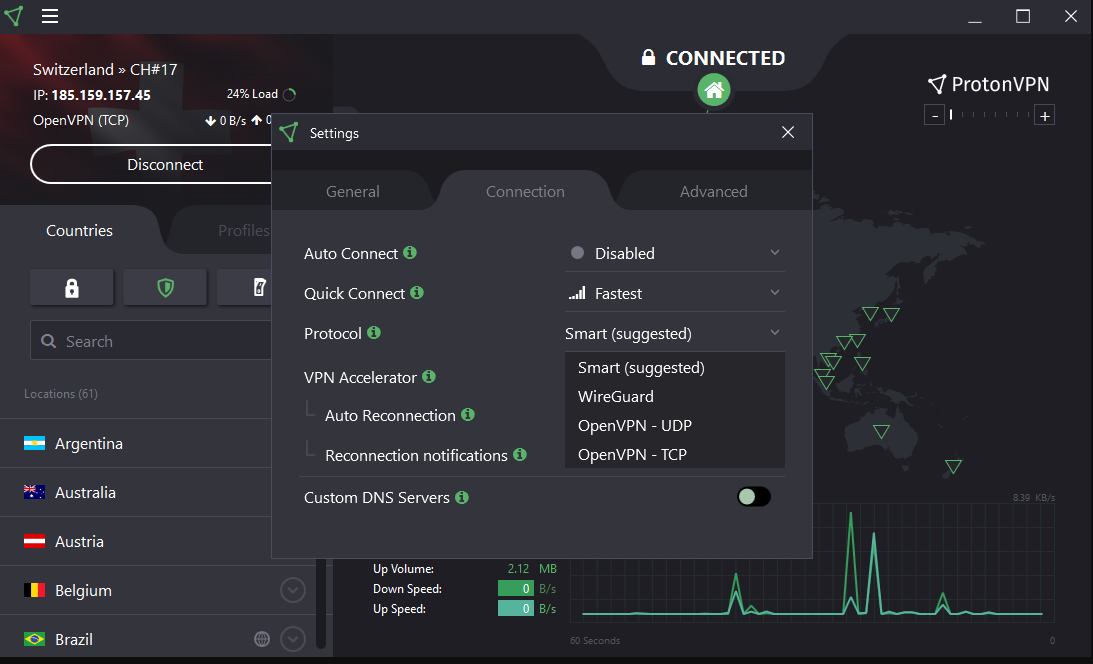Click the Secure Core lock icon
This screenshot has width=1093, height=664.
point(71,288)
